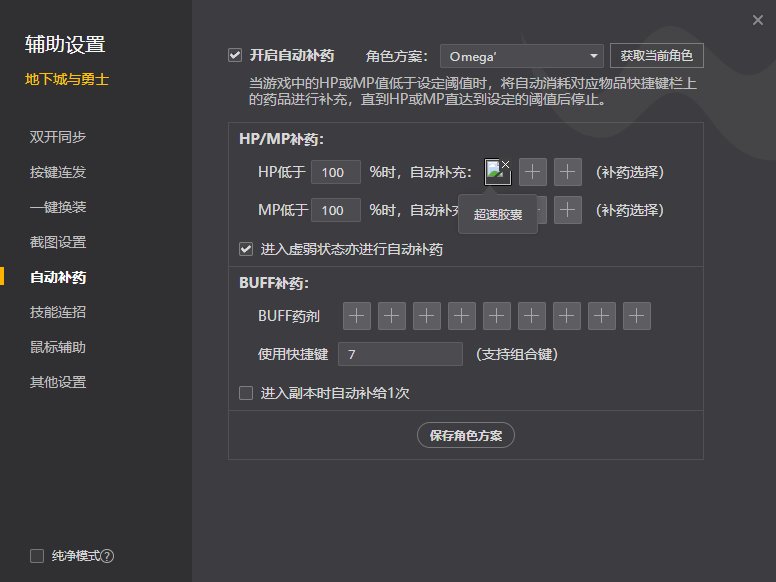
Task: Add potion to third HP slot
Action: click(x=568, y=172)
